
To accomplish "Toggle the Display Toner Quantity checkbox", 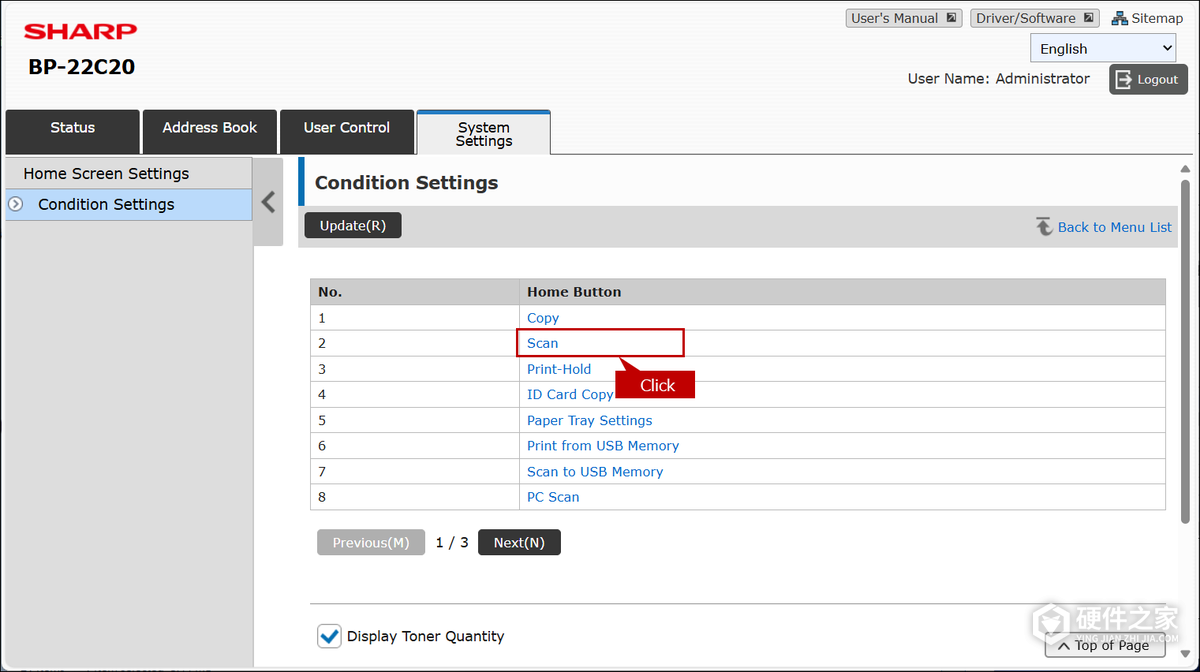I will (x=328, y=636).
